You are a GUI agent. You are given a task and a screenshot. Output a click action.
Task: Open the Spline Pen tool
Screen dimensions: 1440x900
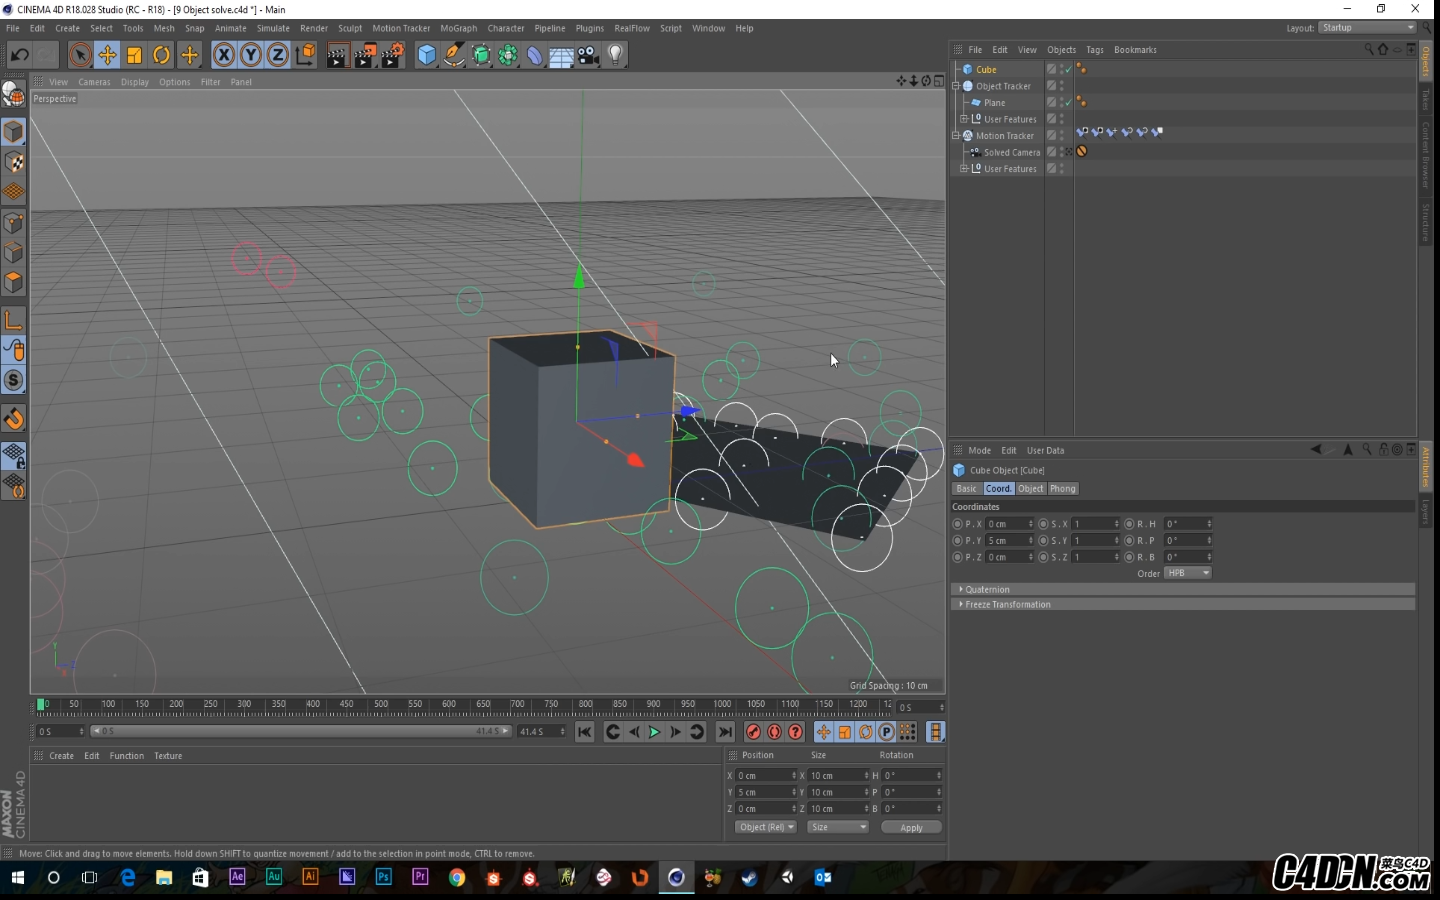point(454,55)
